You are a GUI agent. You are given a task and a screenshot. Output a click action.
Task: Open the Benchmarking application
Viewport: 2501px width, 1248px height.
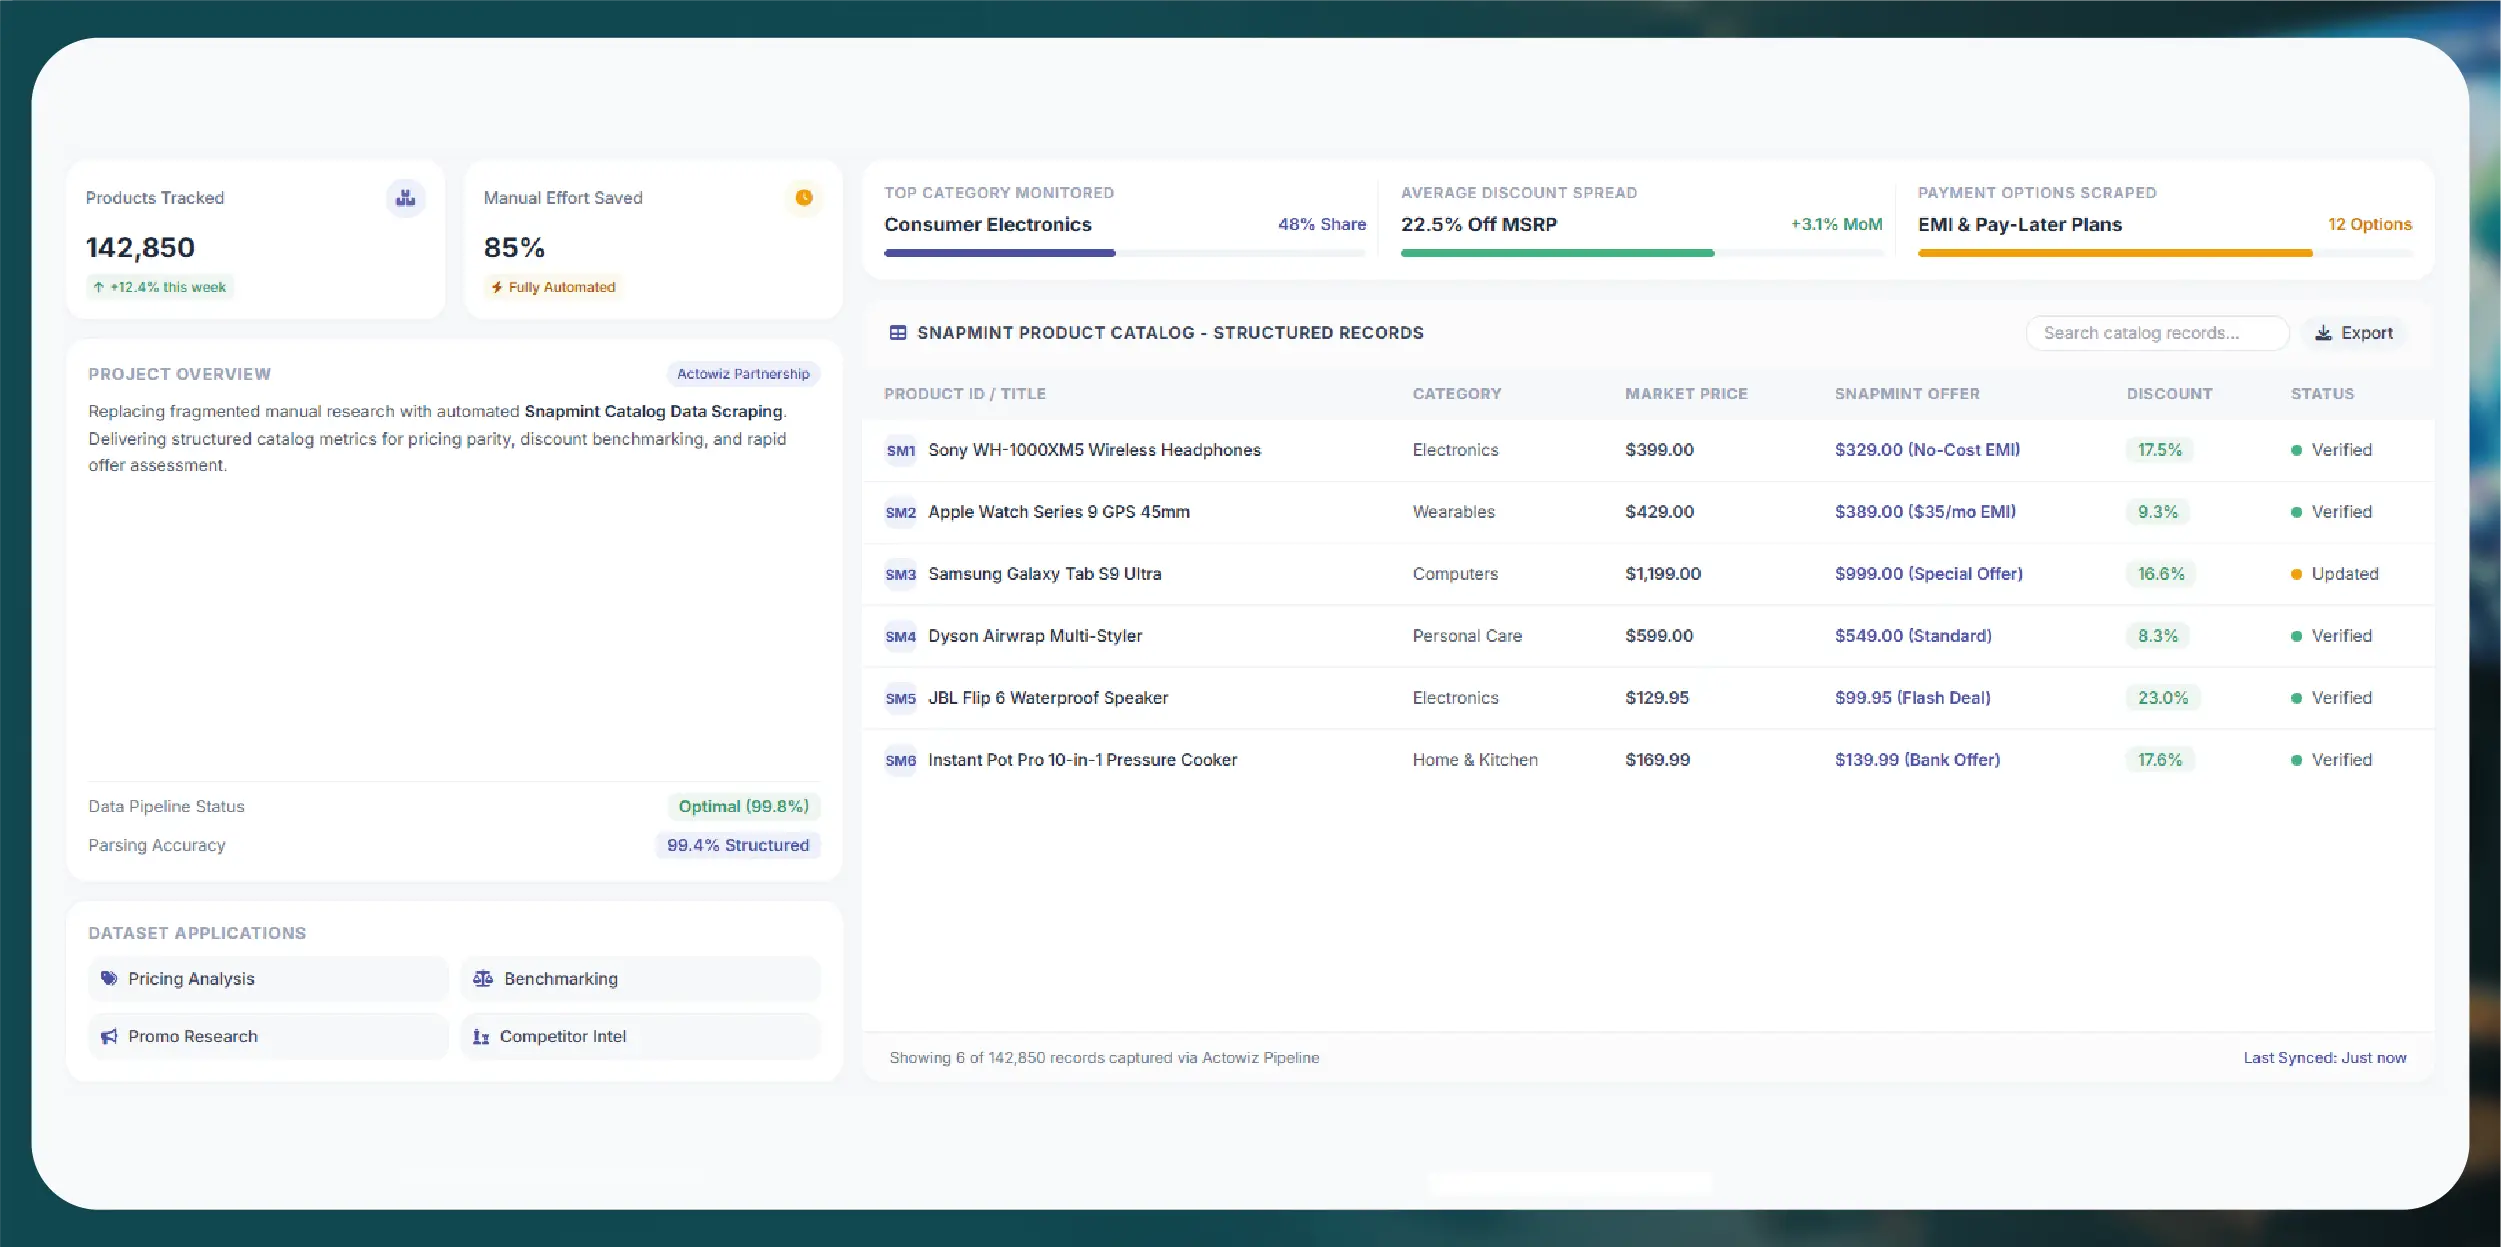[x=641, y=979]
